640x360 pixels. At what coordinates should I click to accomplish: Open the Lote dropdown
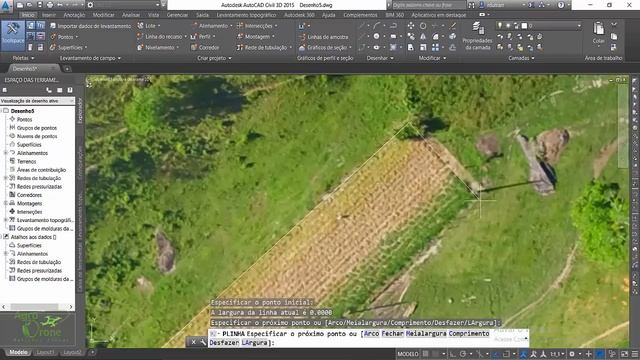pyautogui.click(x=149, y=26)
